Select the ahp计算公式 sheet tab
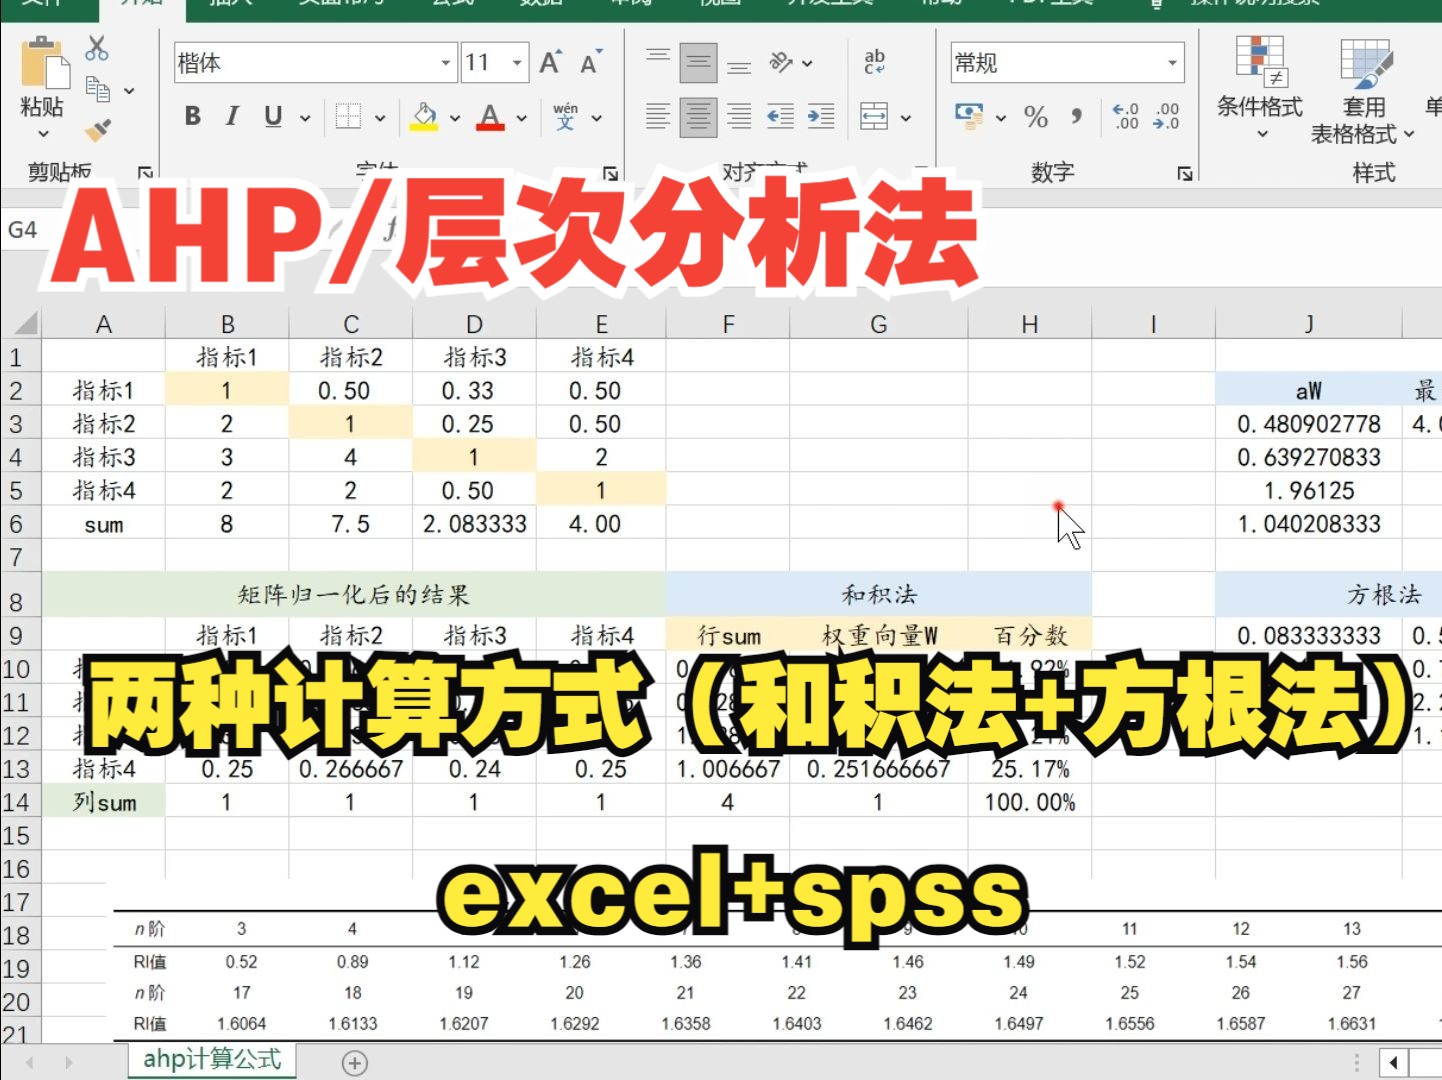1442x1080 pixels. (212, 1060)
